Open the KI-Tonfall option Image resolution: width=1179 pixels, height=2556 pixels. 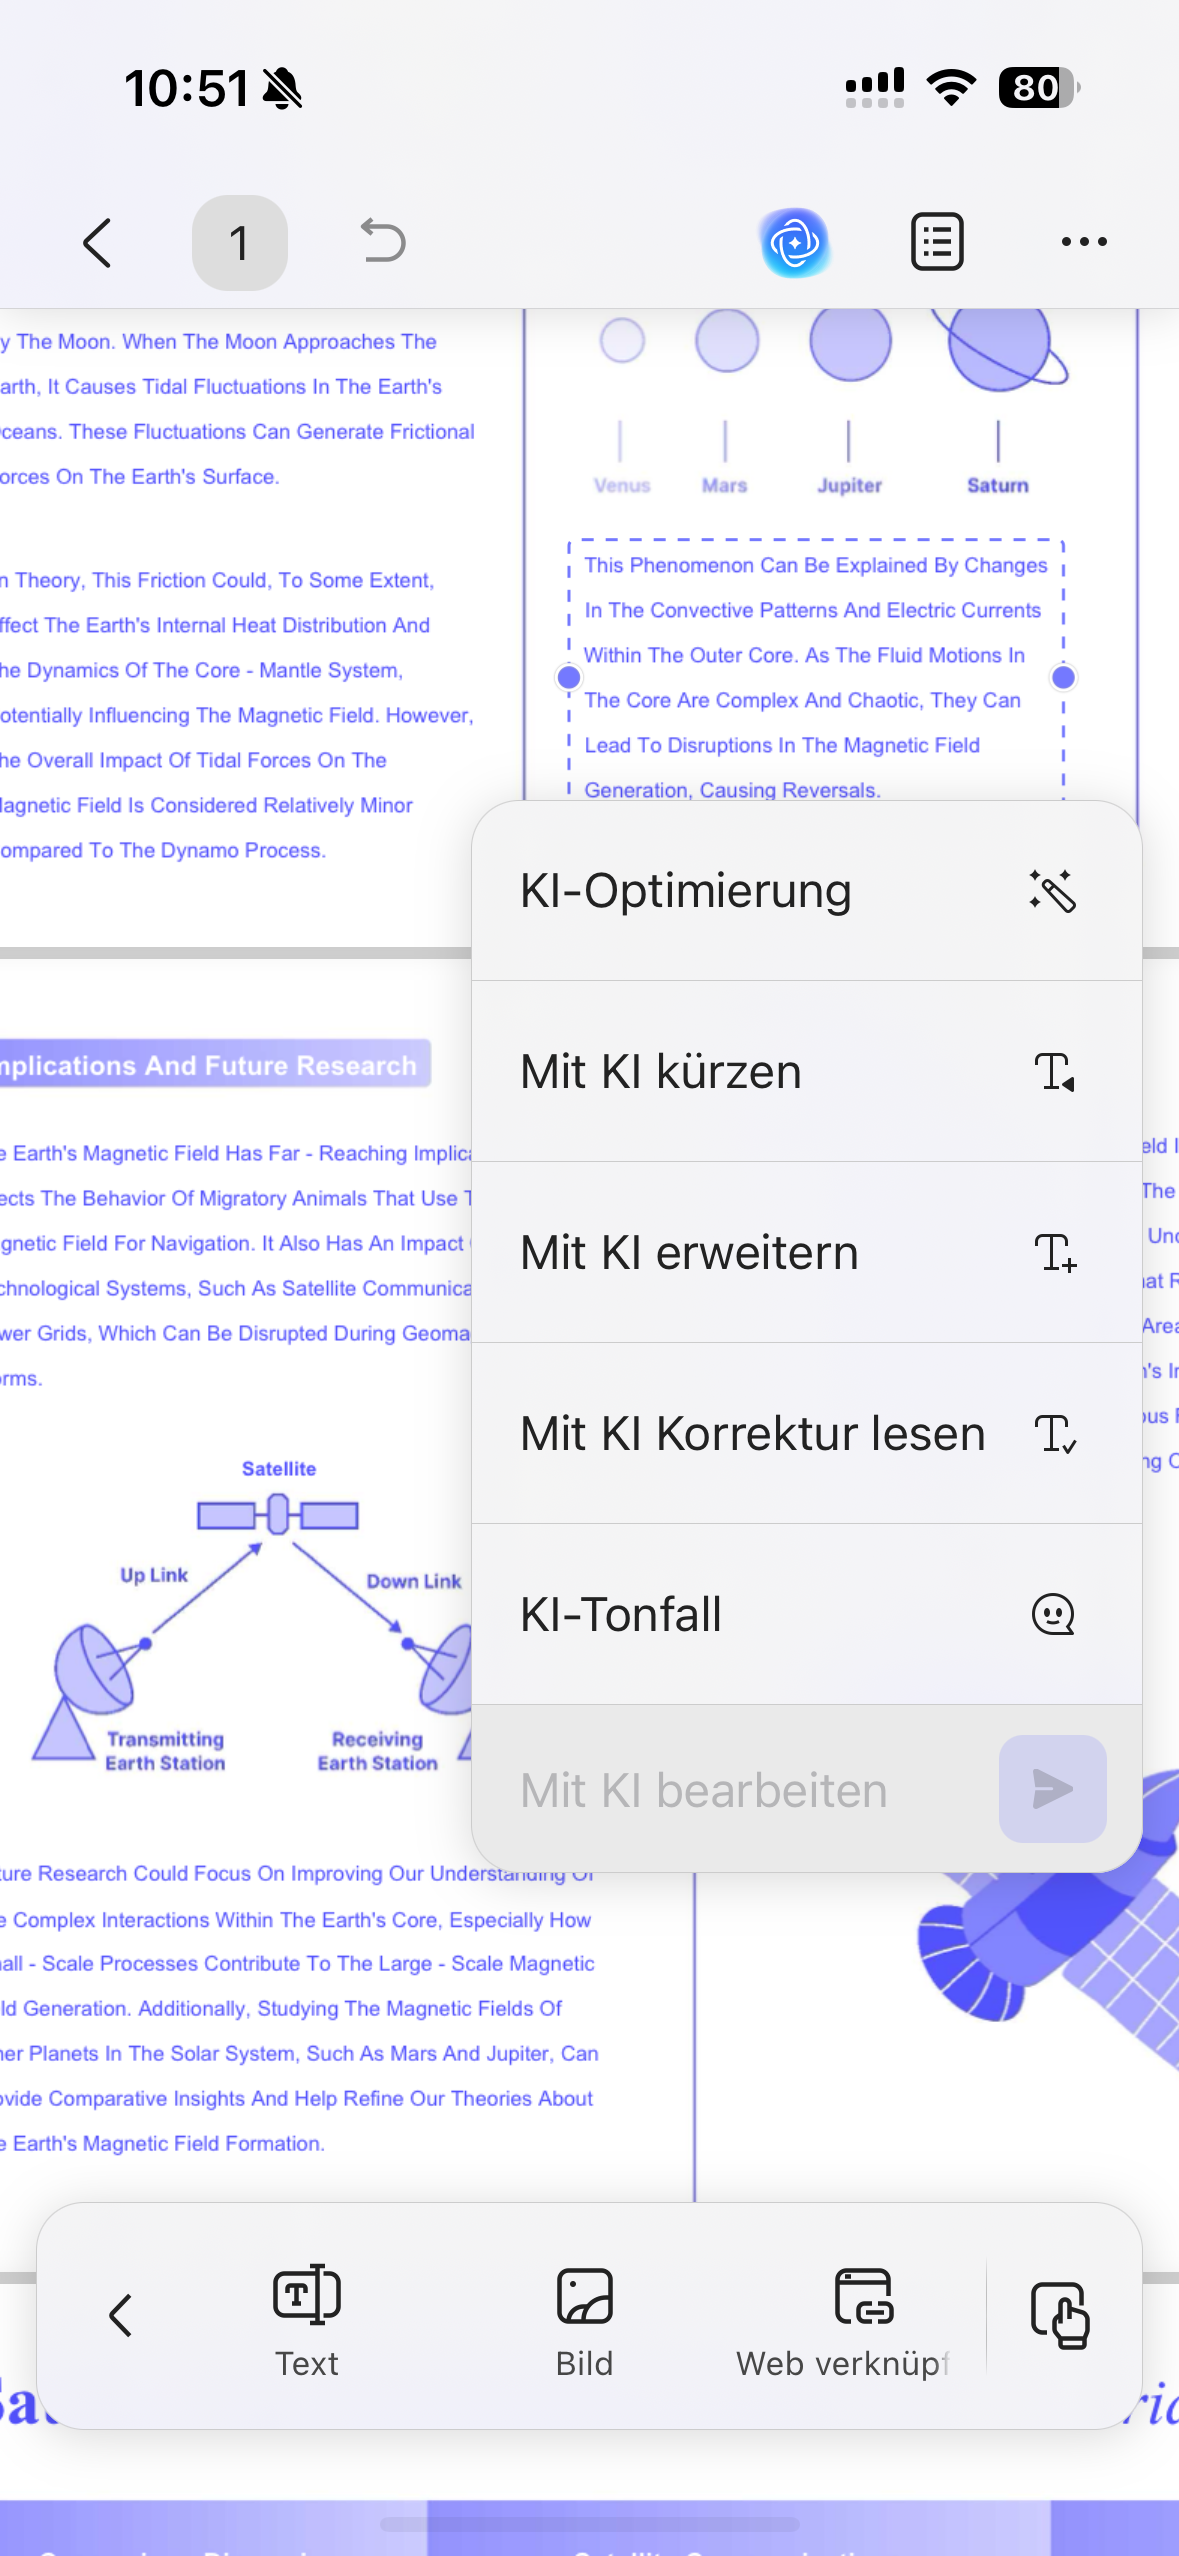click(806, 1615)
